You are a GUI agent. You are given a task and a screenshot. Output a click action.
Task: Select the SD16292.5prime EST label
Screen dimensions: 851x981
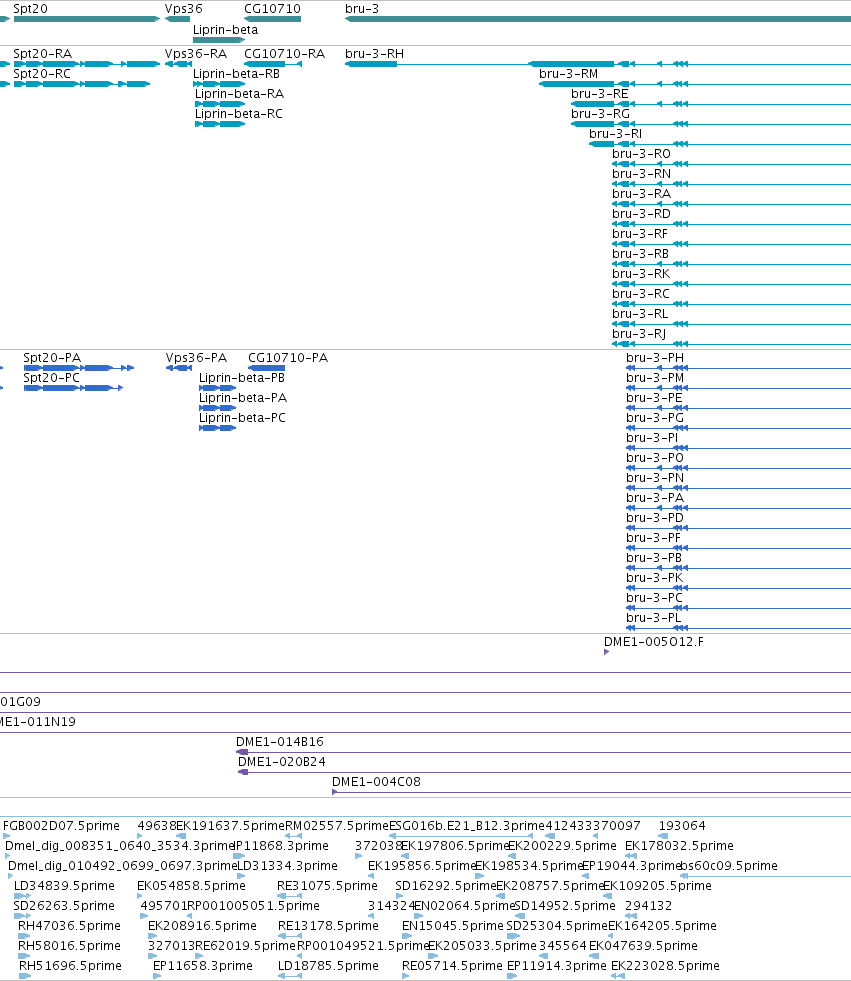[446, 886]
